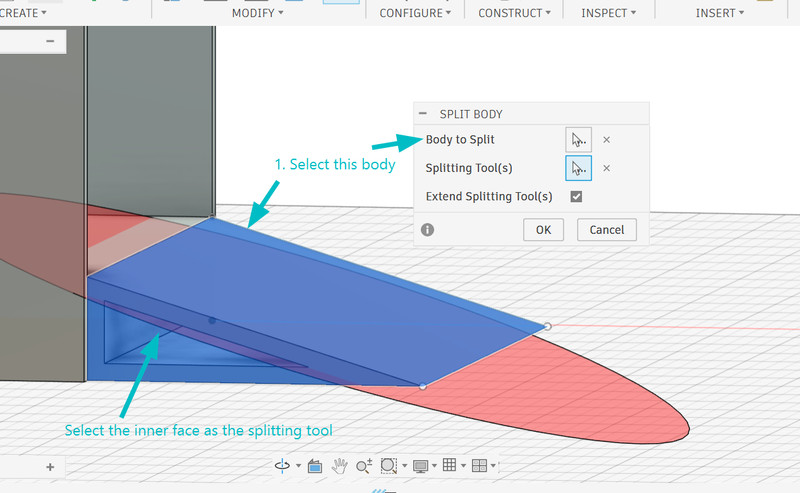This screenshot has width=800, height=493.
Task: Select the Orbit navigation tool
Action: point(282,465)
